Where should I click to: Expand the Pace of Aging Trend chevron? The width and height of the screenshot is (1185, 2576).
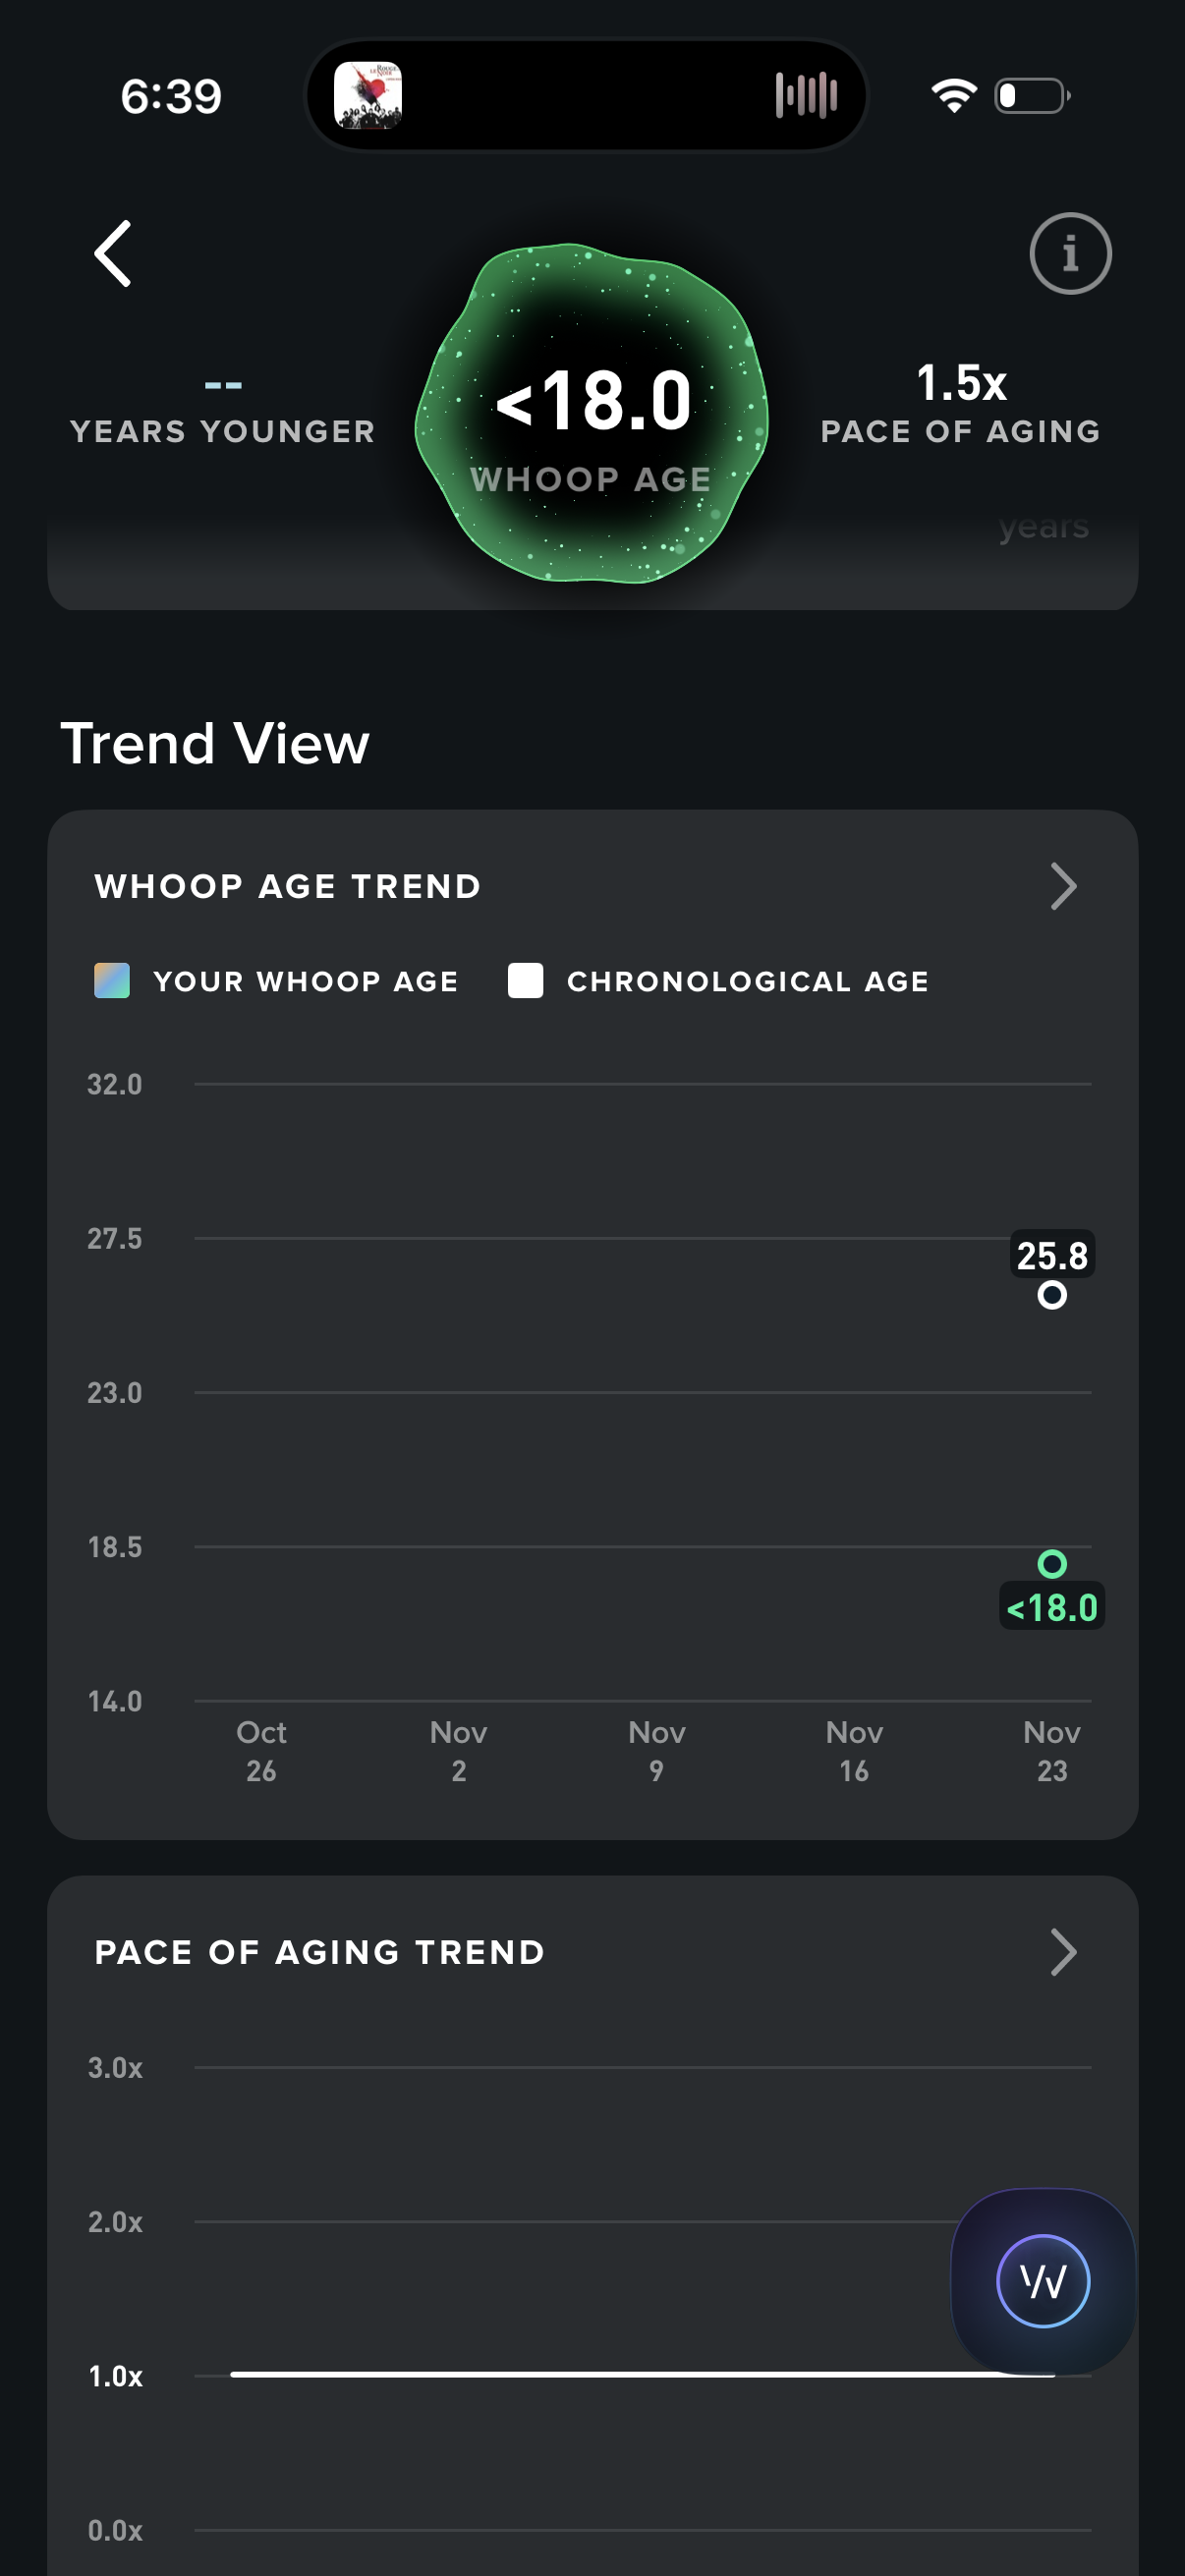[x=1063, y=1952]
